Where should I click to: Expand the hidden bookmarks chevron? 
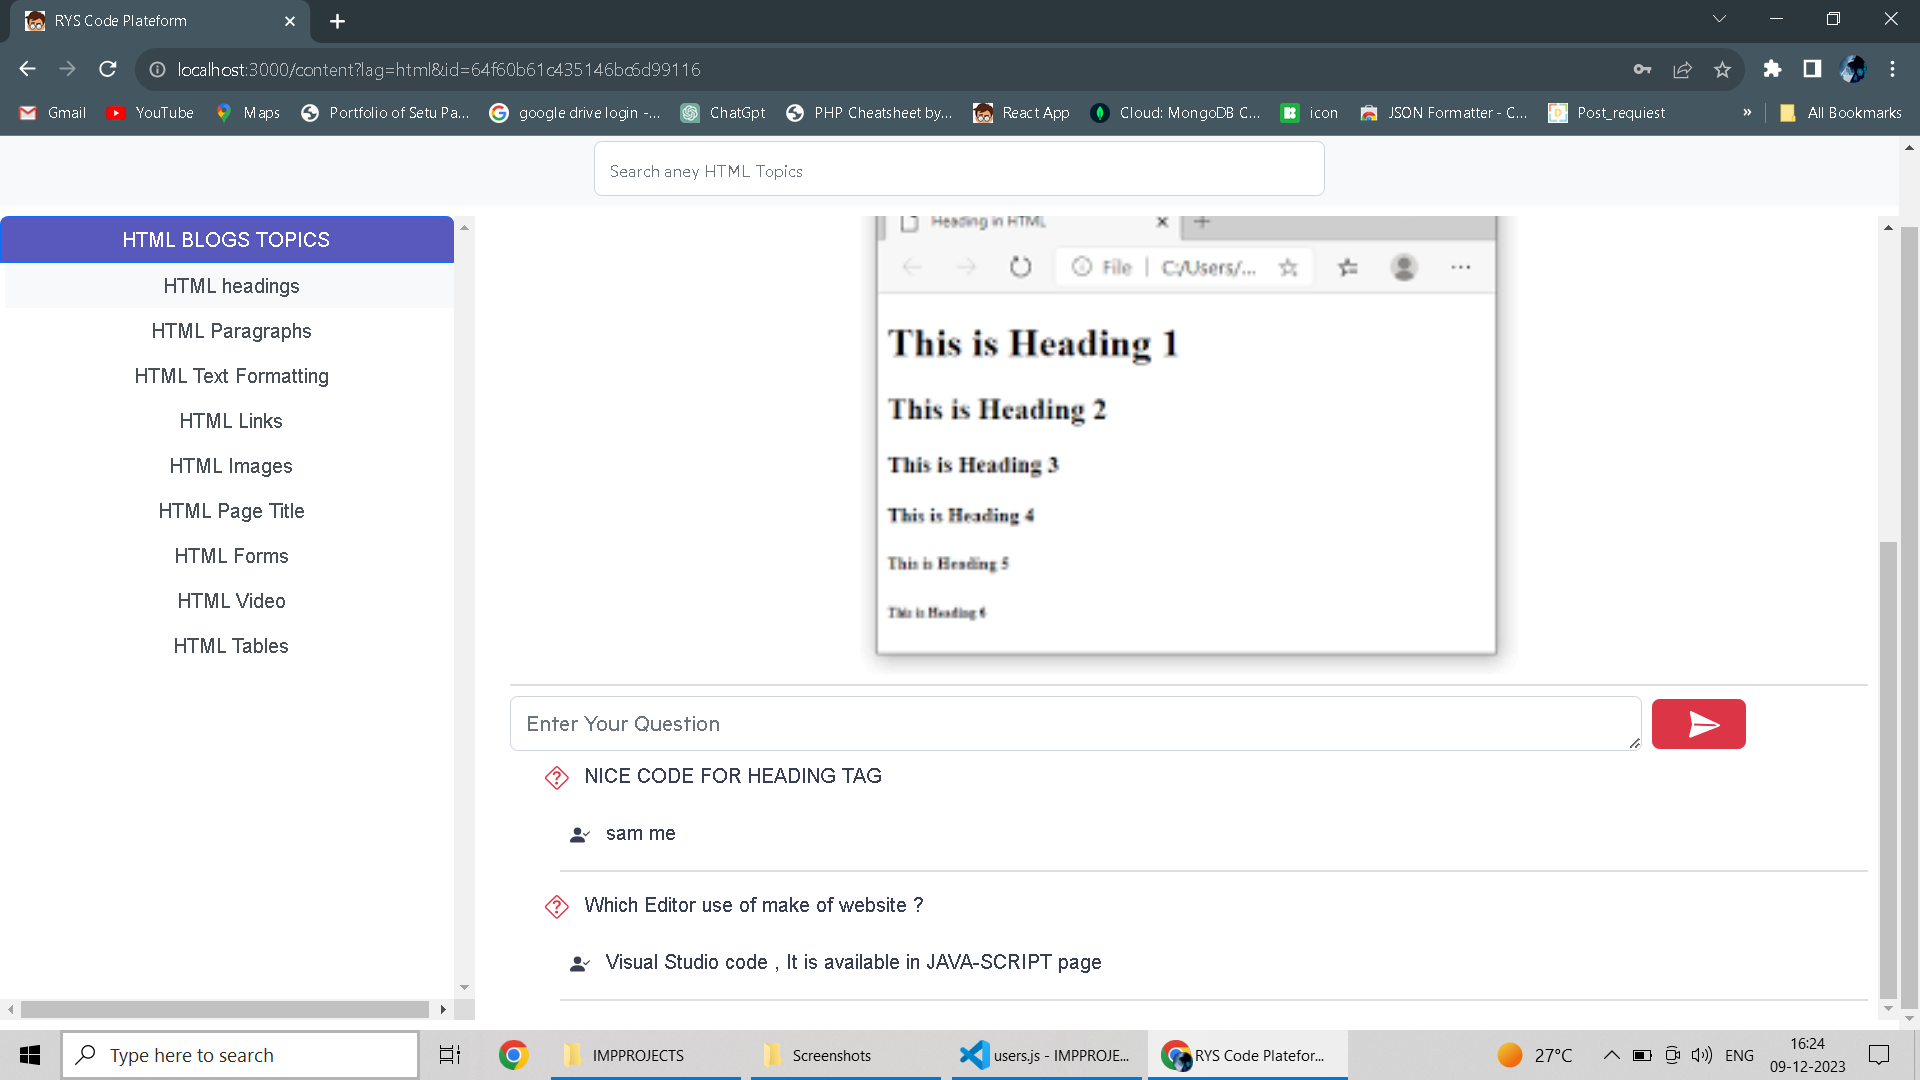tap(1747, 113)
